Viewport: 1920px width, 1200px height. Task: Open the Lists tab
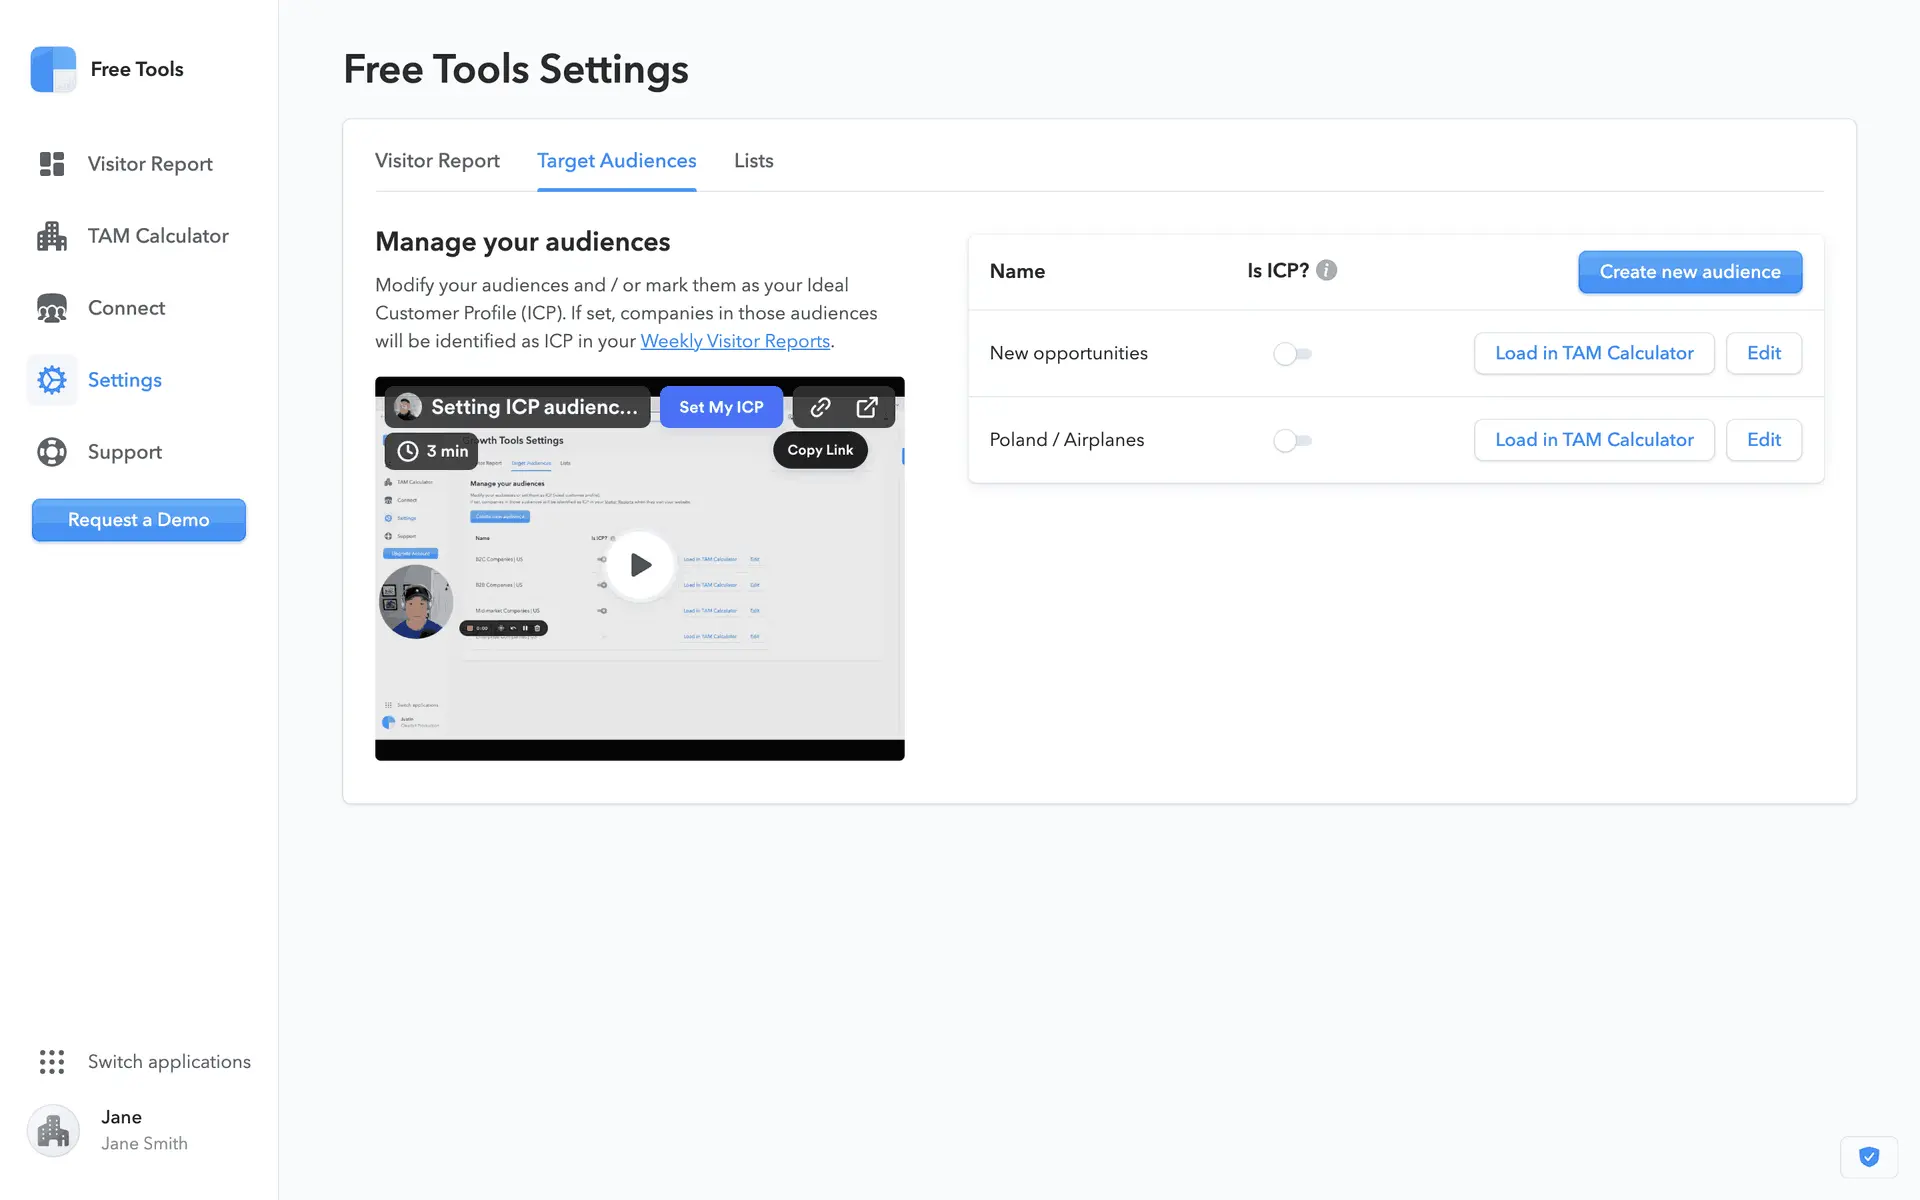[753, 161]
